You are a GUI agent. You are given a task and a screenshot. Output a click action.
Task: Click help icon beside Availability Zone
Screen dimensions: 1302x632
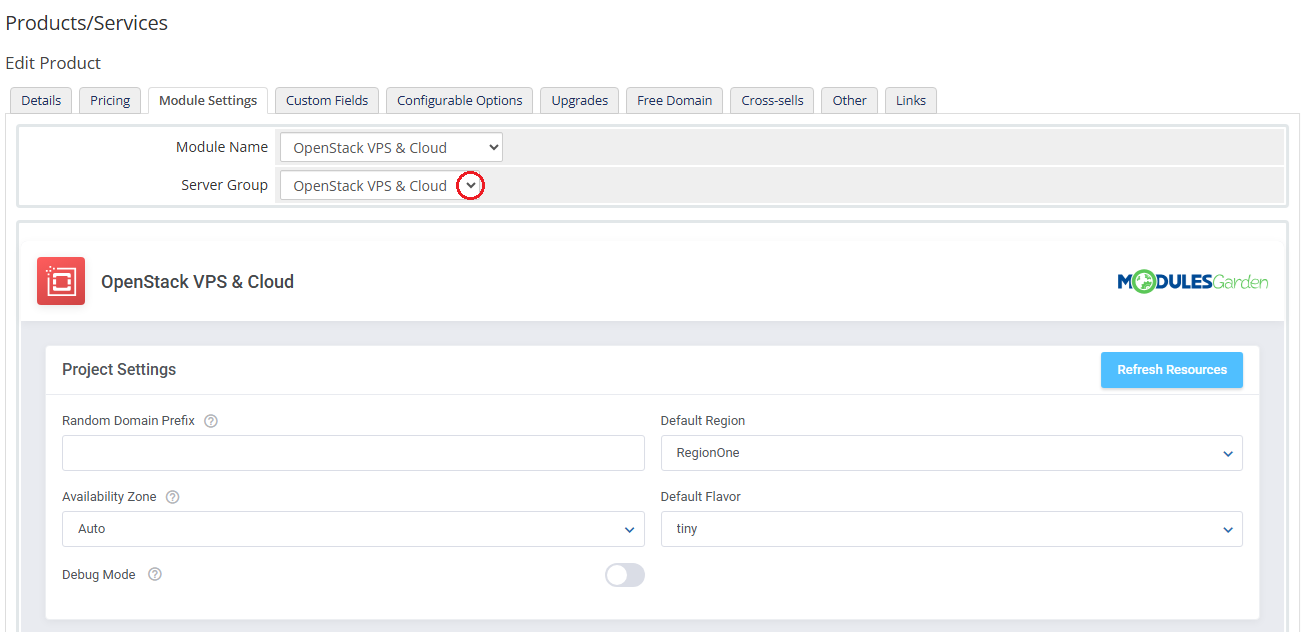(173, 497)
